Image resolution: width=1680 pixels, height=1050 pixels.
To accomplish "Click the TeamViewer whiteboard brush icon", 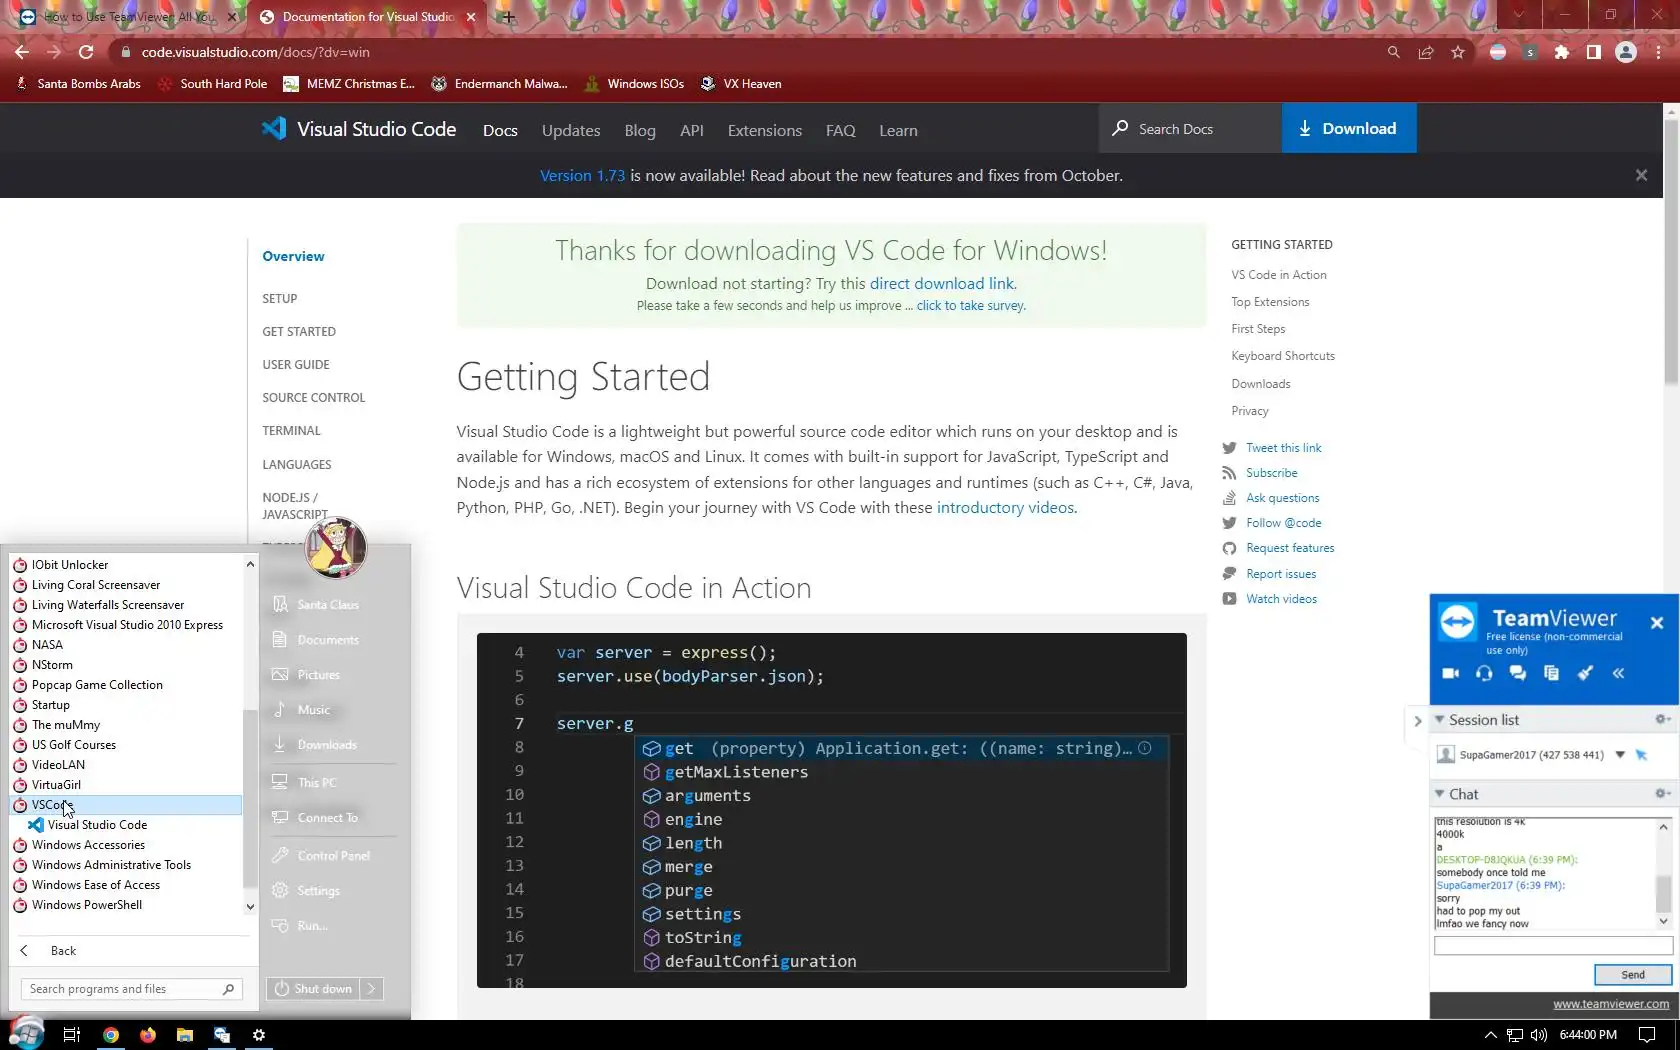I will coord(1585,674).
